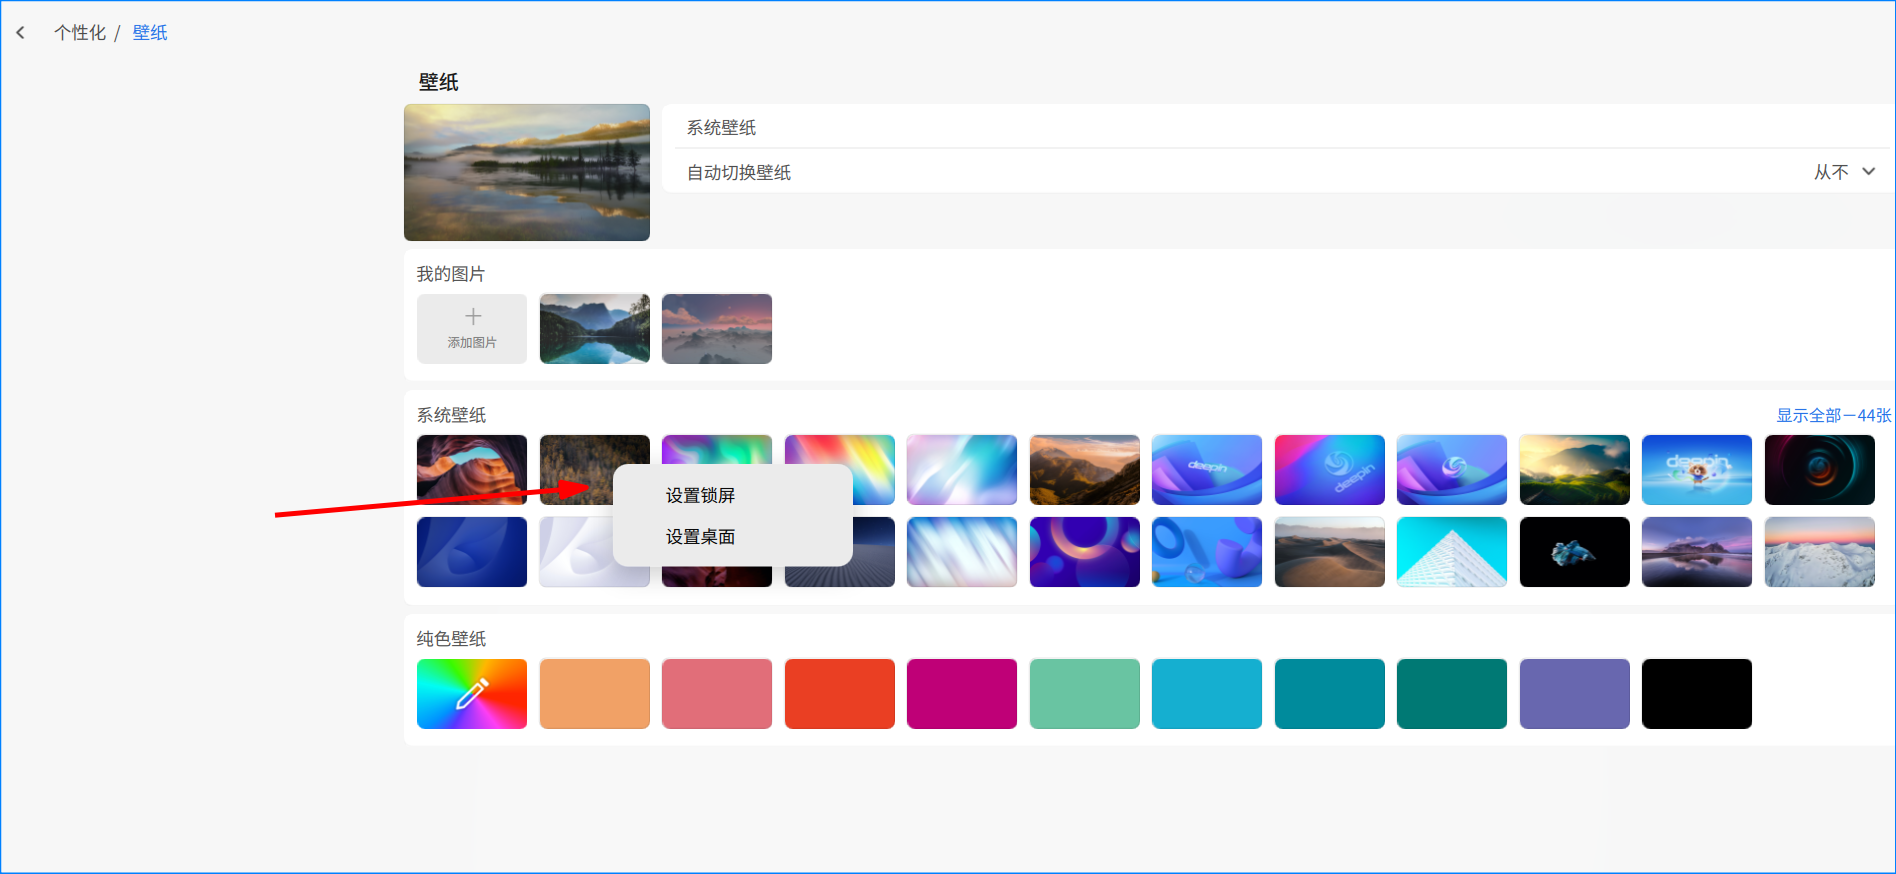Pick the cyan white pyramid building wallpaper
The image size is (1896, 874).
(x=1452, y=552)
